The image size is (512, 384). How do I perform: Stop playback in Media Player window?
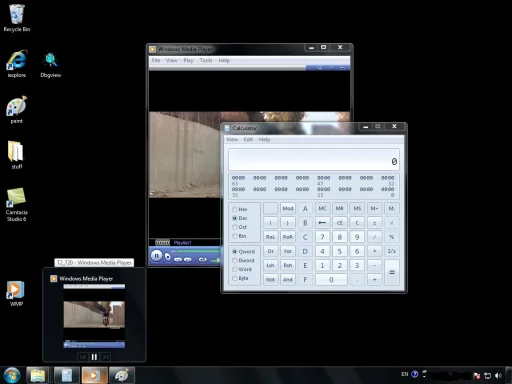[x=168, y=257]
